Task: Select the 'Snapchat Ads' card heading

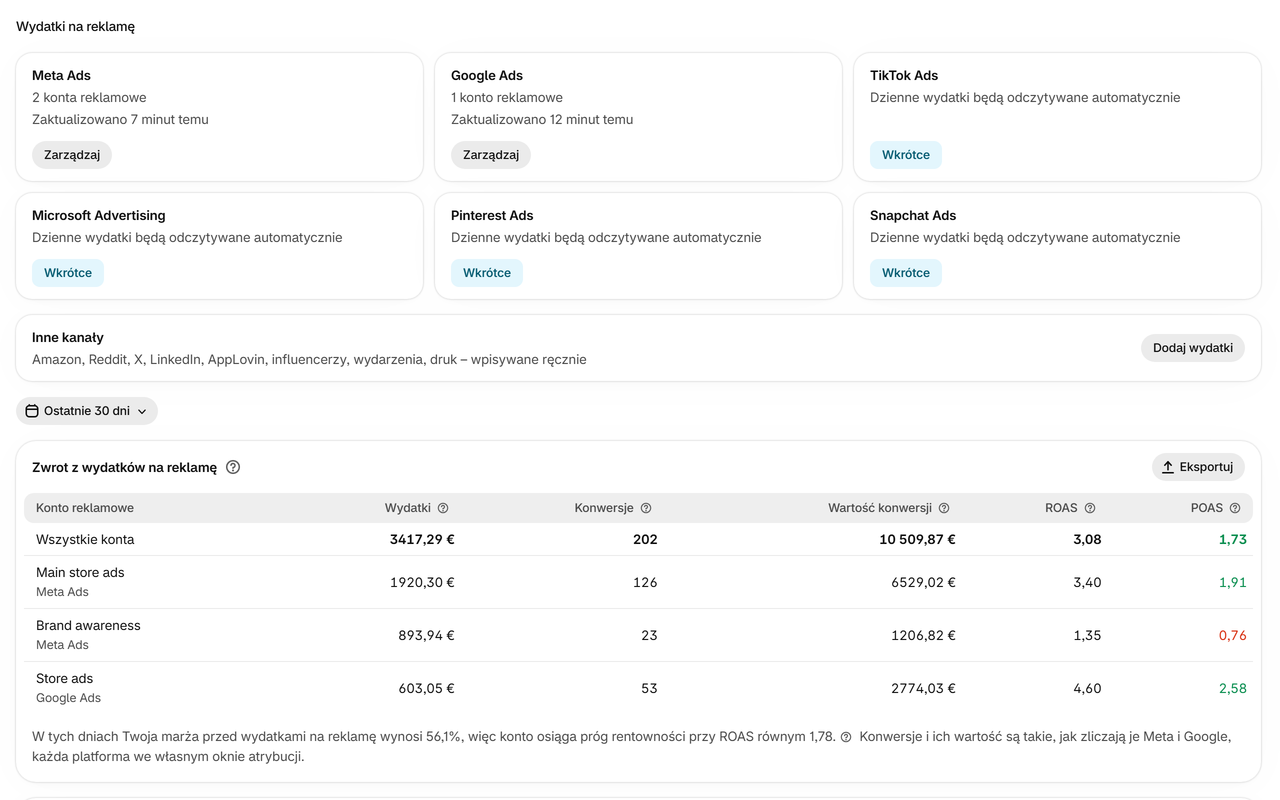Action: 913,215
